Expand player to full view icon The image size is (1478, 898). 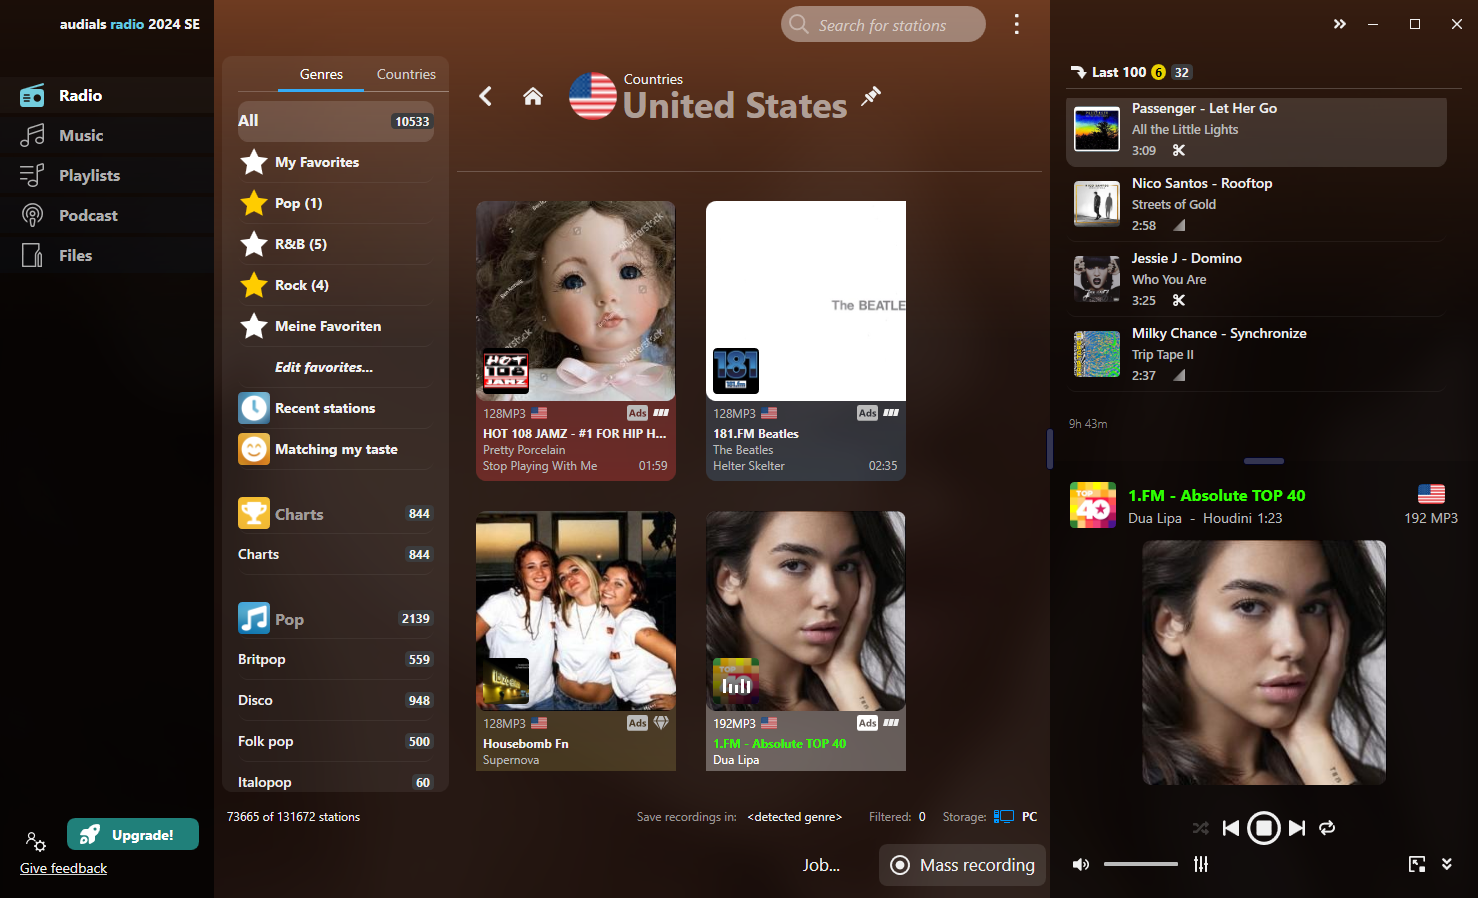(1417, 864)
